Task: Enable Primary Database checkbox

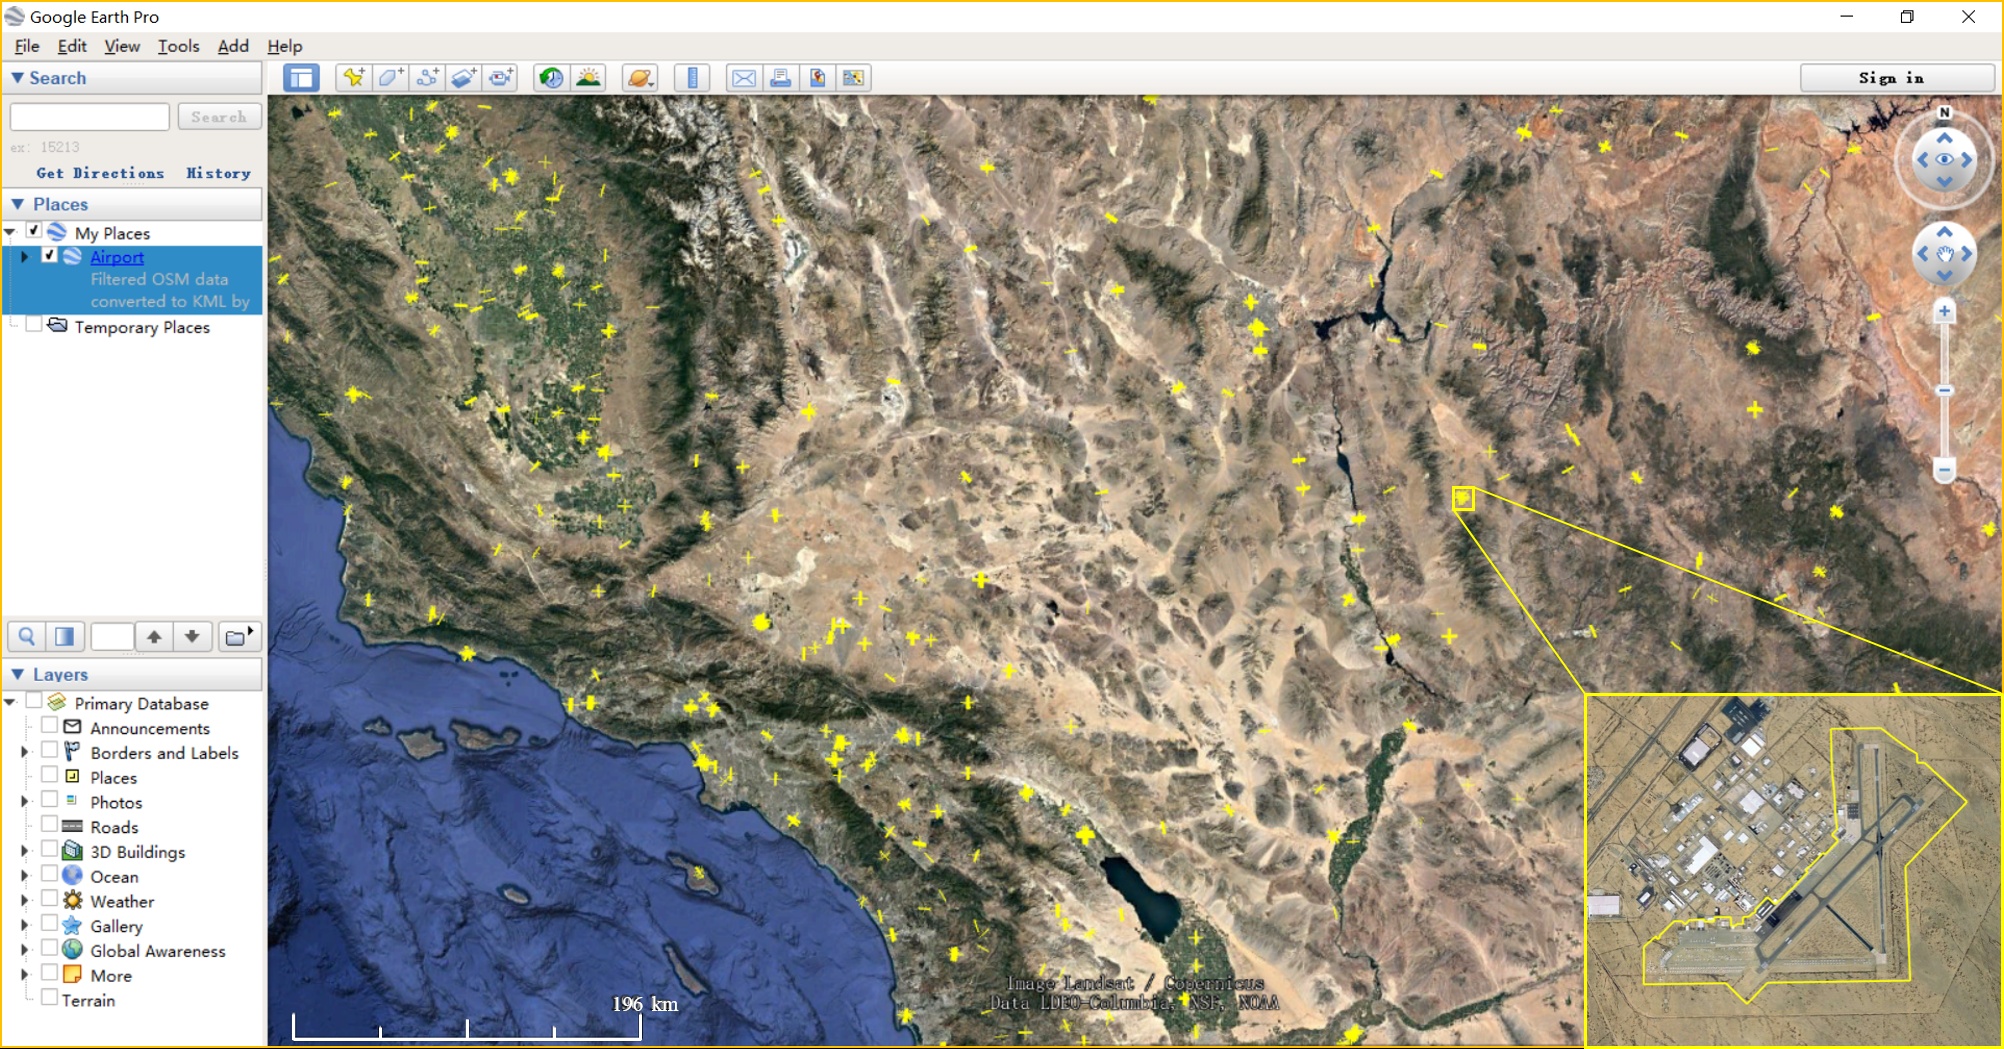Action: tap(34, 702)
